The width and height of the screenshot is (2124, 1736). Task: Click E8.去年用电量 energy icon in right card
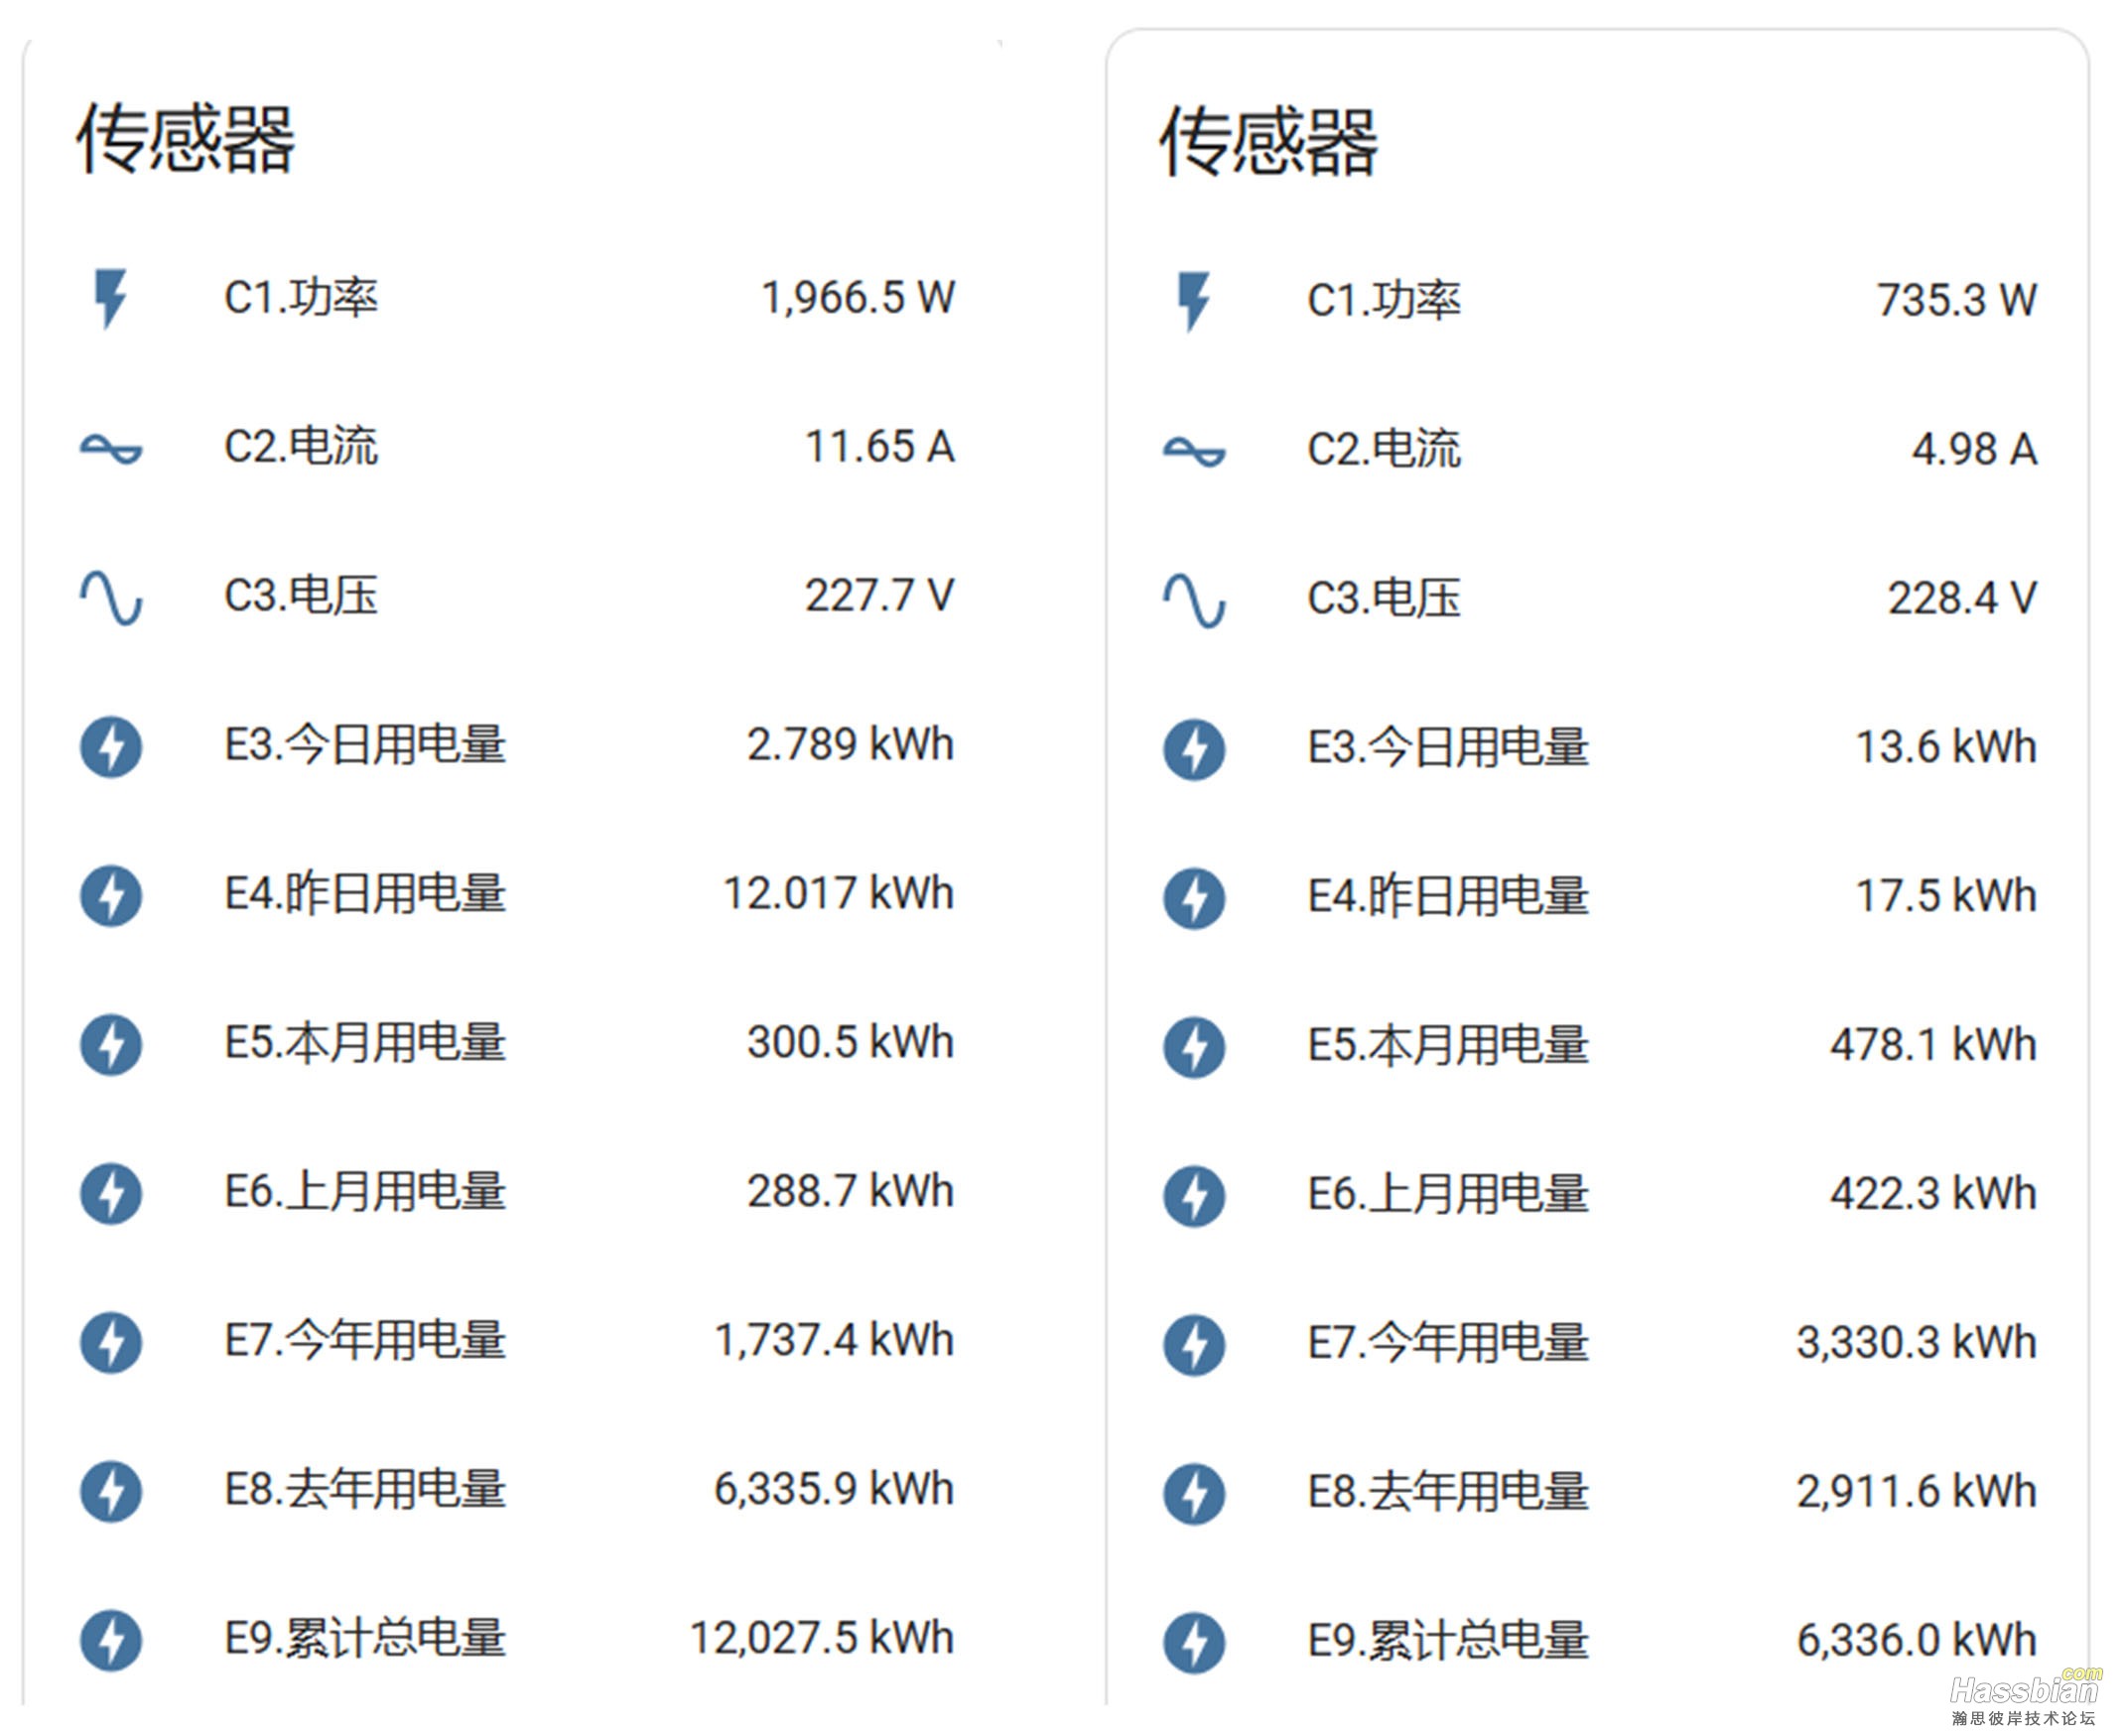coord(1194,1494)
